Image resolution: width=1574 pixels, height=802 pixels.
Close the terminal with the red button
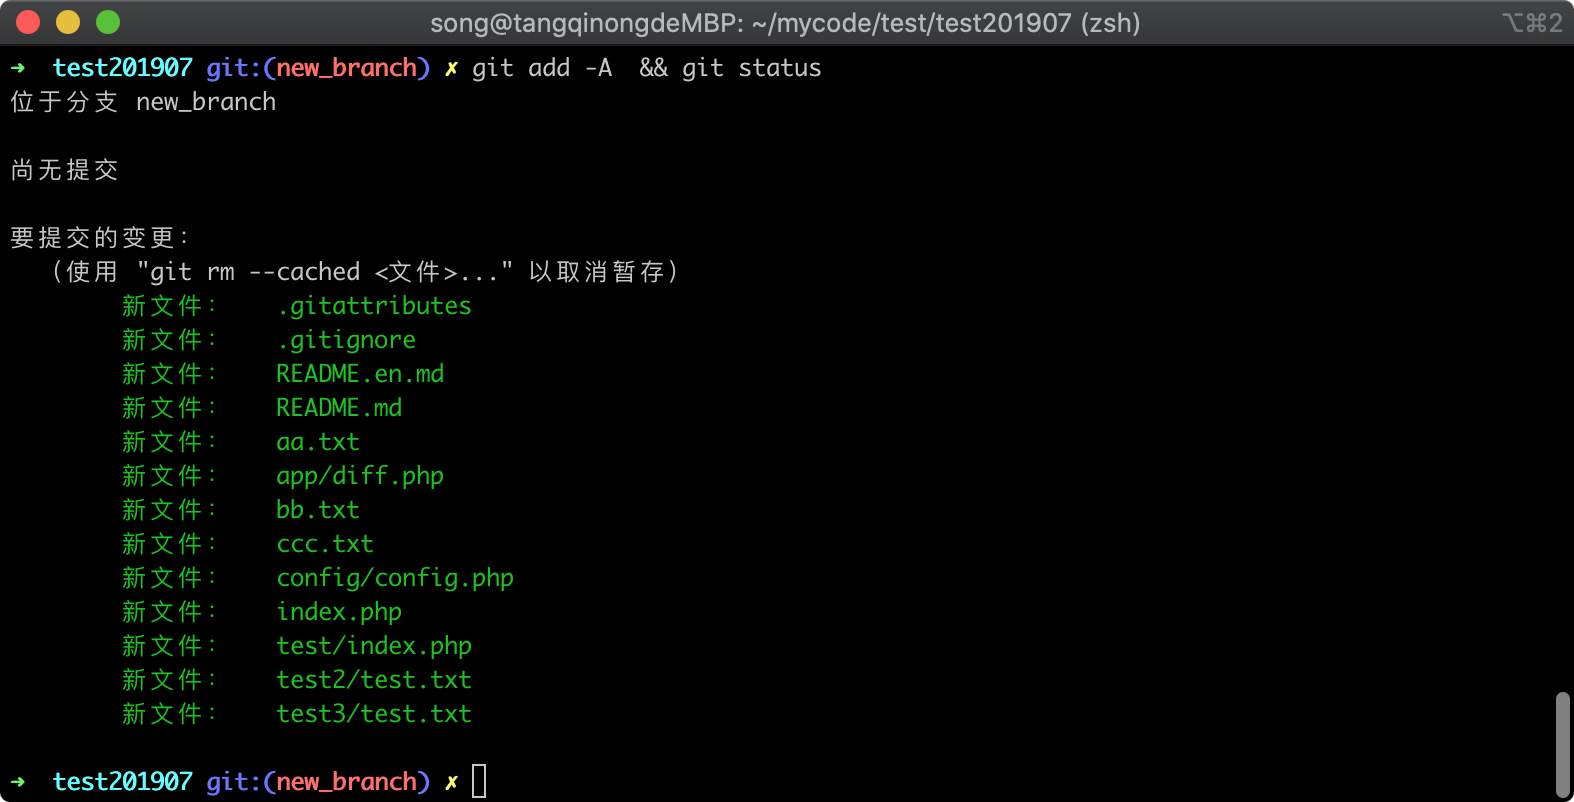28,22
